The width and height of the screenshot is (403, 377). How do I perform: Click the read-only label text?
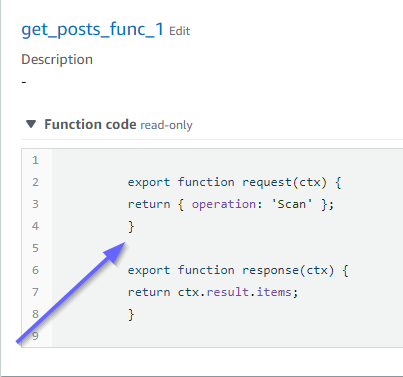166,125
